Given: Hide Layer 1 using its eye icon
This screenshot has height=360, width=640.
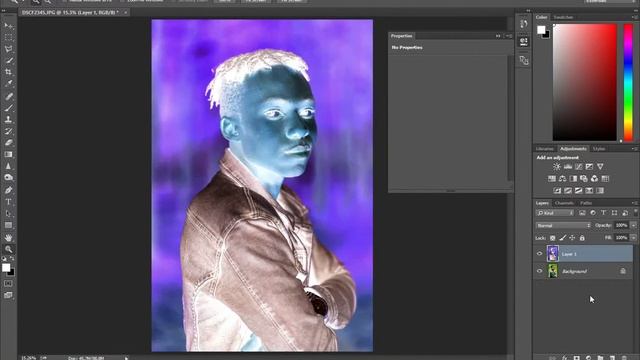Looking at the screenshot, I should coord(540,254).
